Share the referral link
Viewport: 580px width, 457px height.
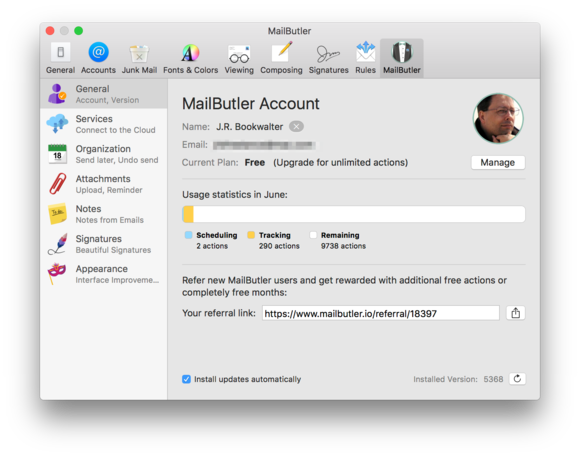point(516,313)
